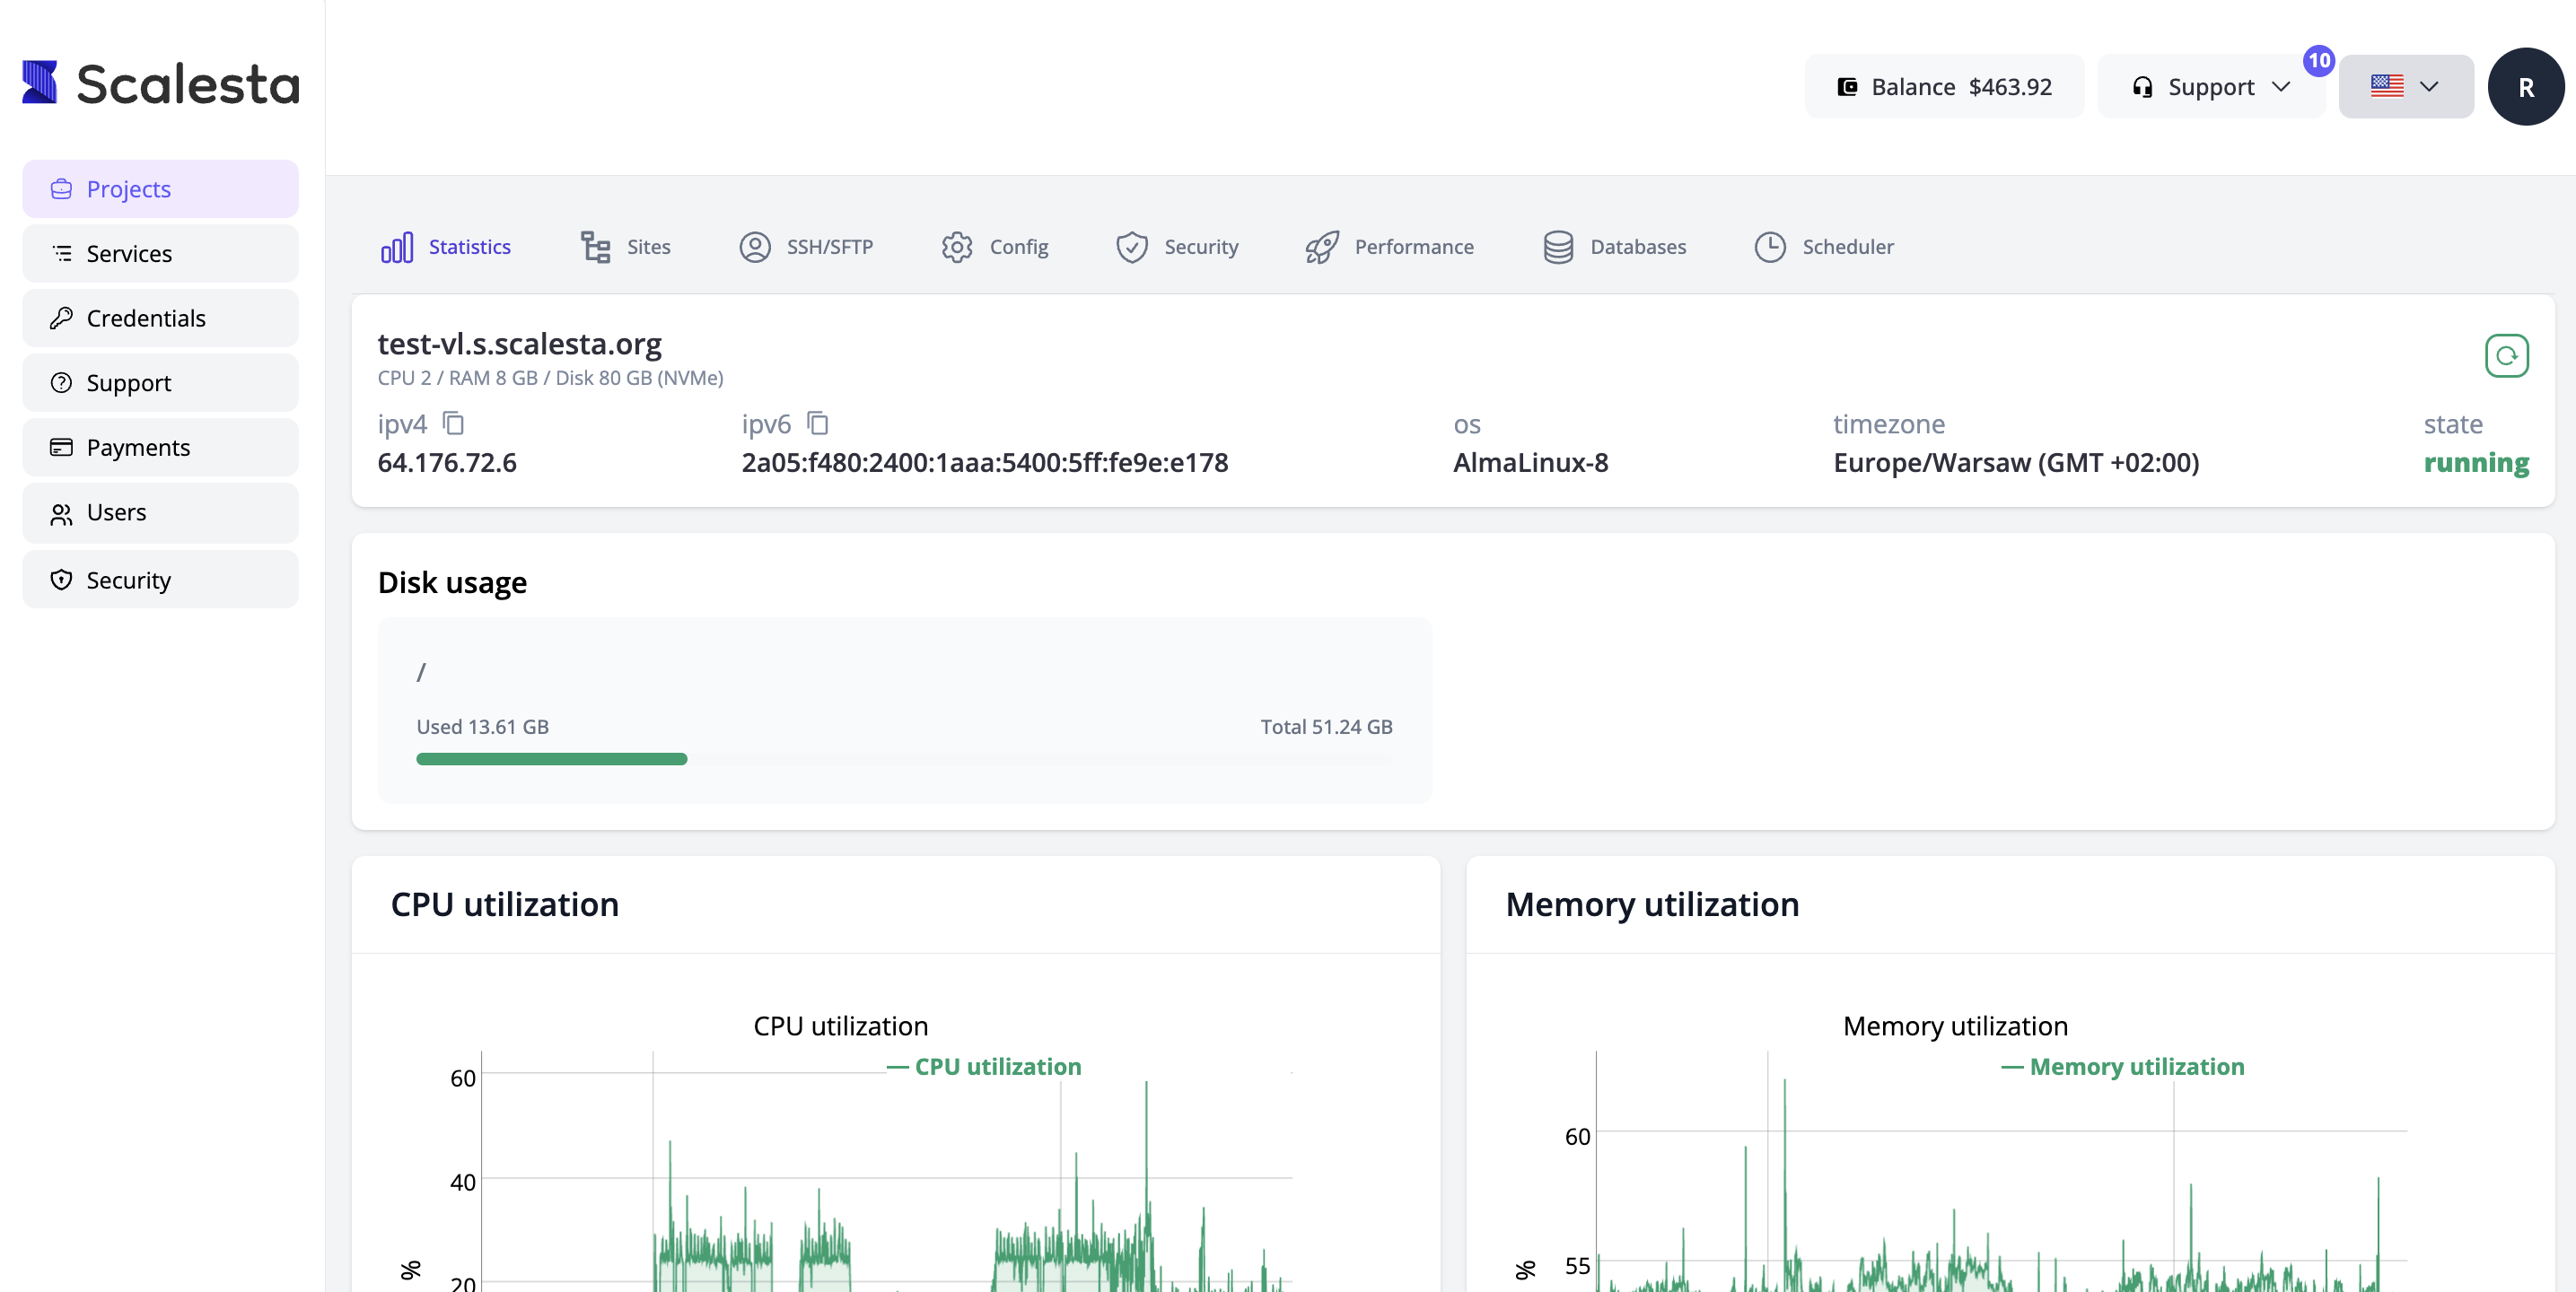This screenshot has height=1292, width=2576.
Task: Copy the ipv6 address icon
Action: click(818, 424)
